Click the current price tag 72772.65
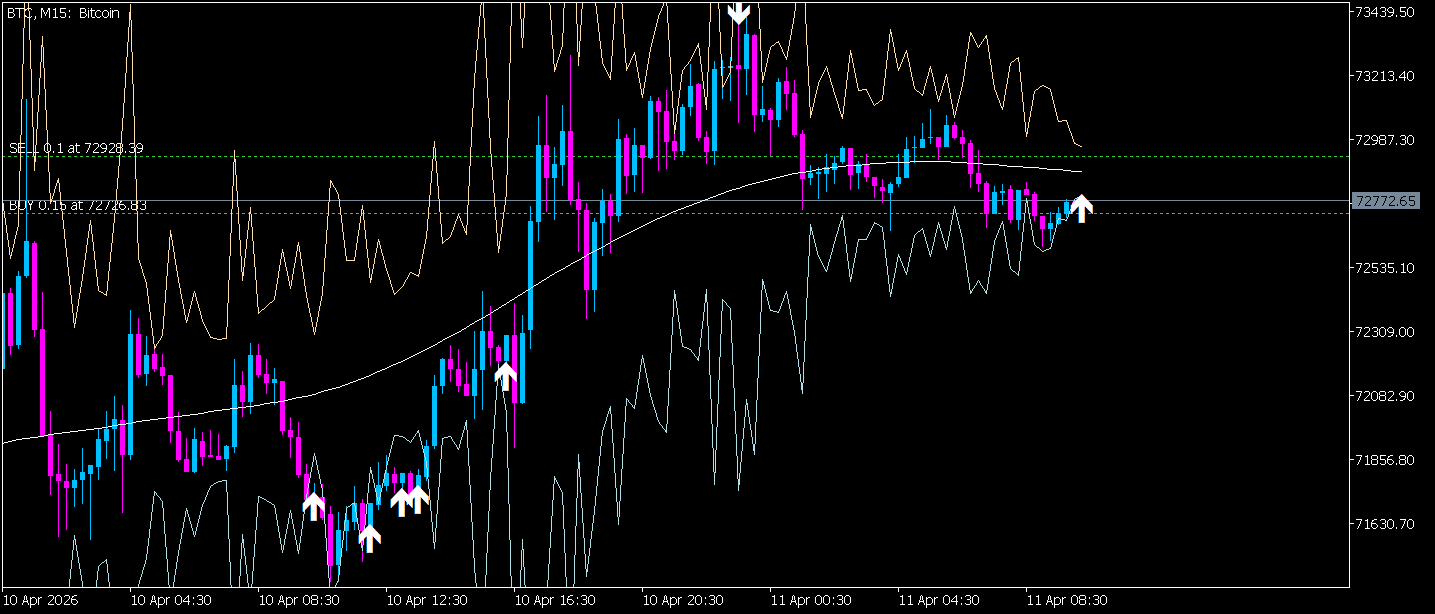Image resolution: width=1435 pixels, height=614 pixels. point(1384,201)
